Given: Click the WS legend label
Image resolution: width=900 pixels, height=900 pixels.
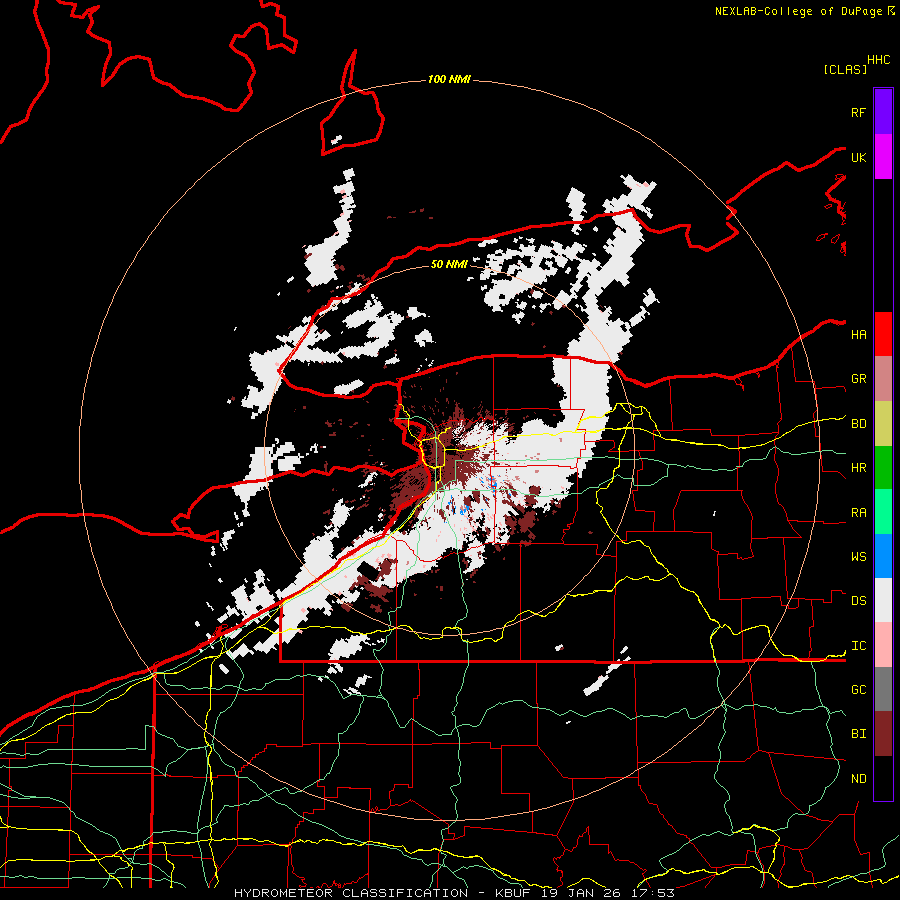Looking at the screenshot, I should coord(858,557).
